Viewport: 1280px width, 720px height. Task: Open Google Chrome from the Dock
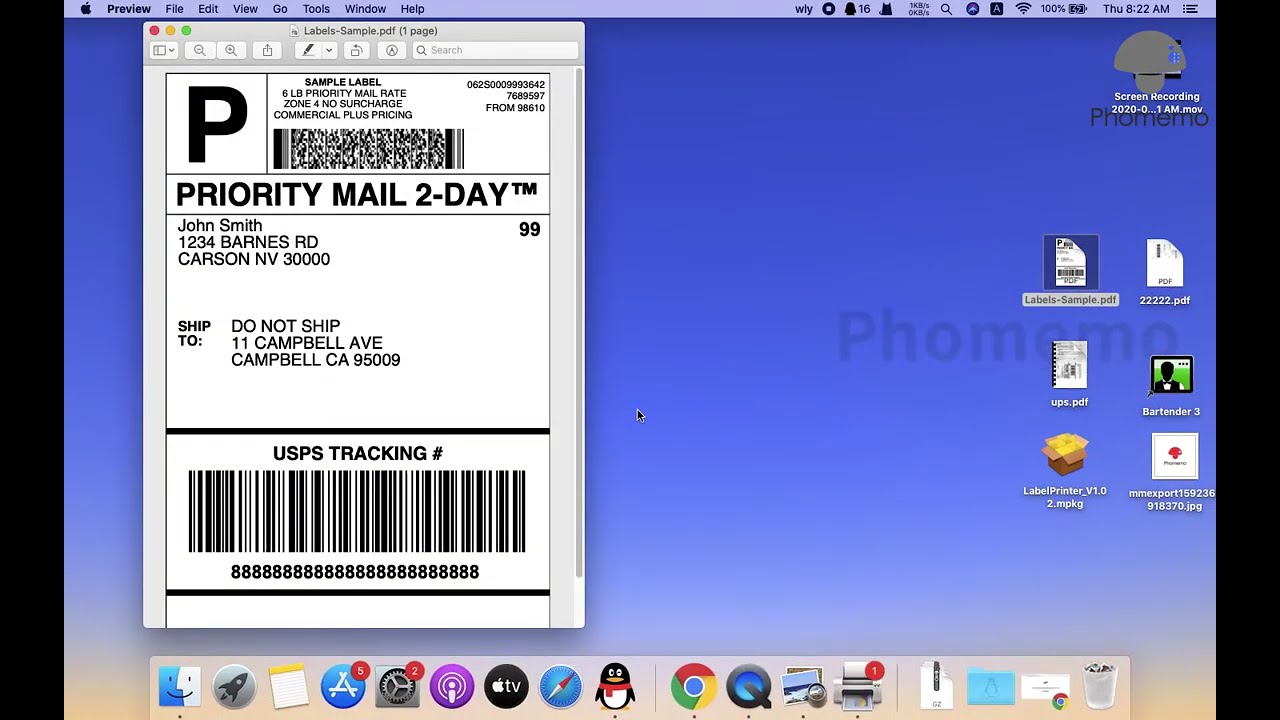click(693, 687)
